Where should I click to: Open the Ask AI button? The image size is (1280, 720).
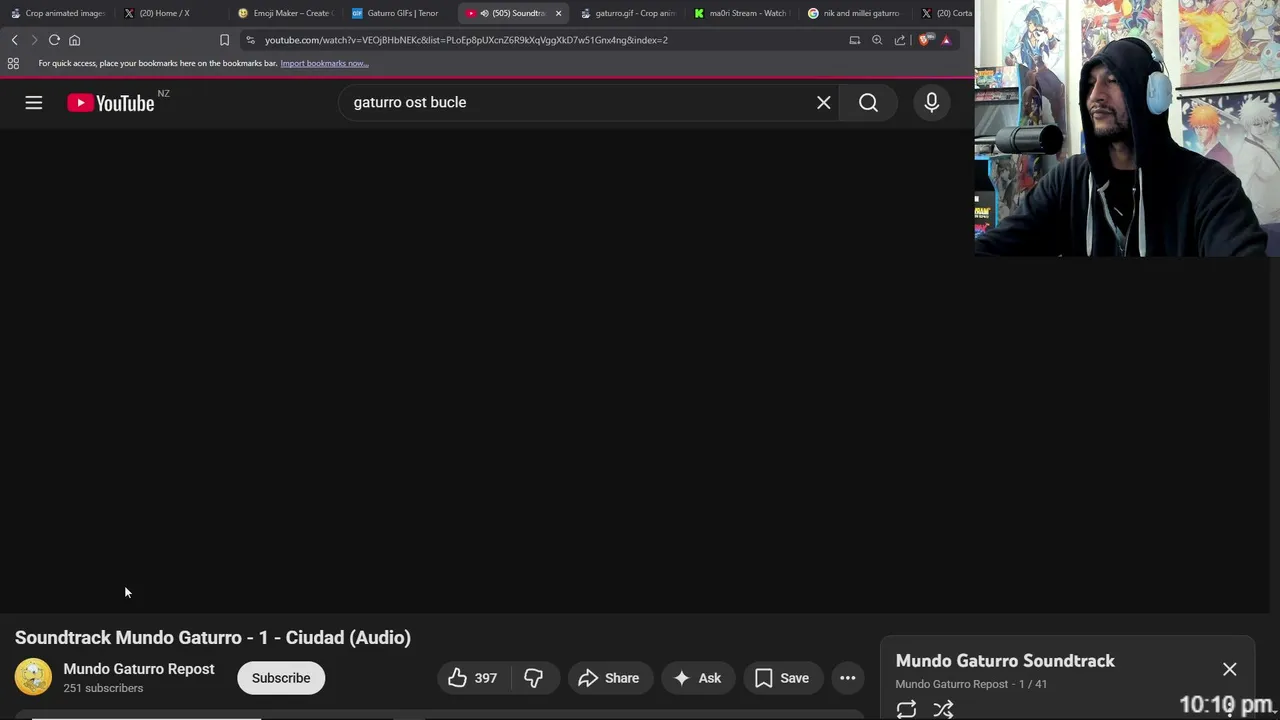(698, 678)
